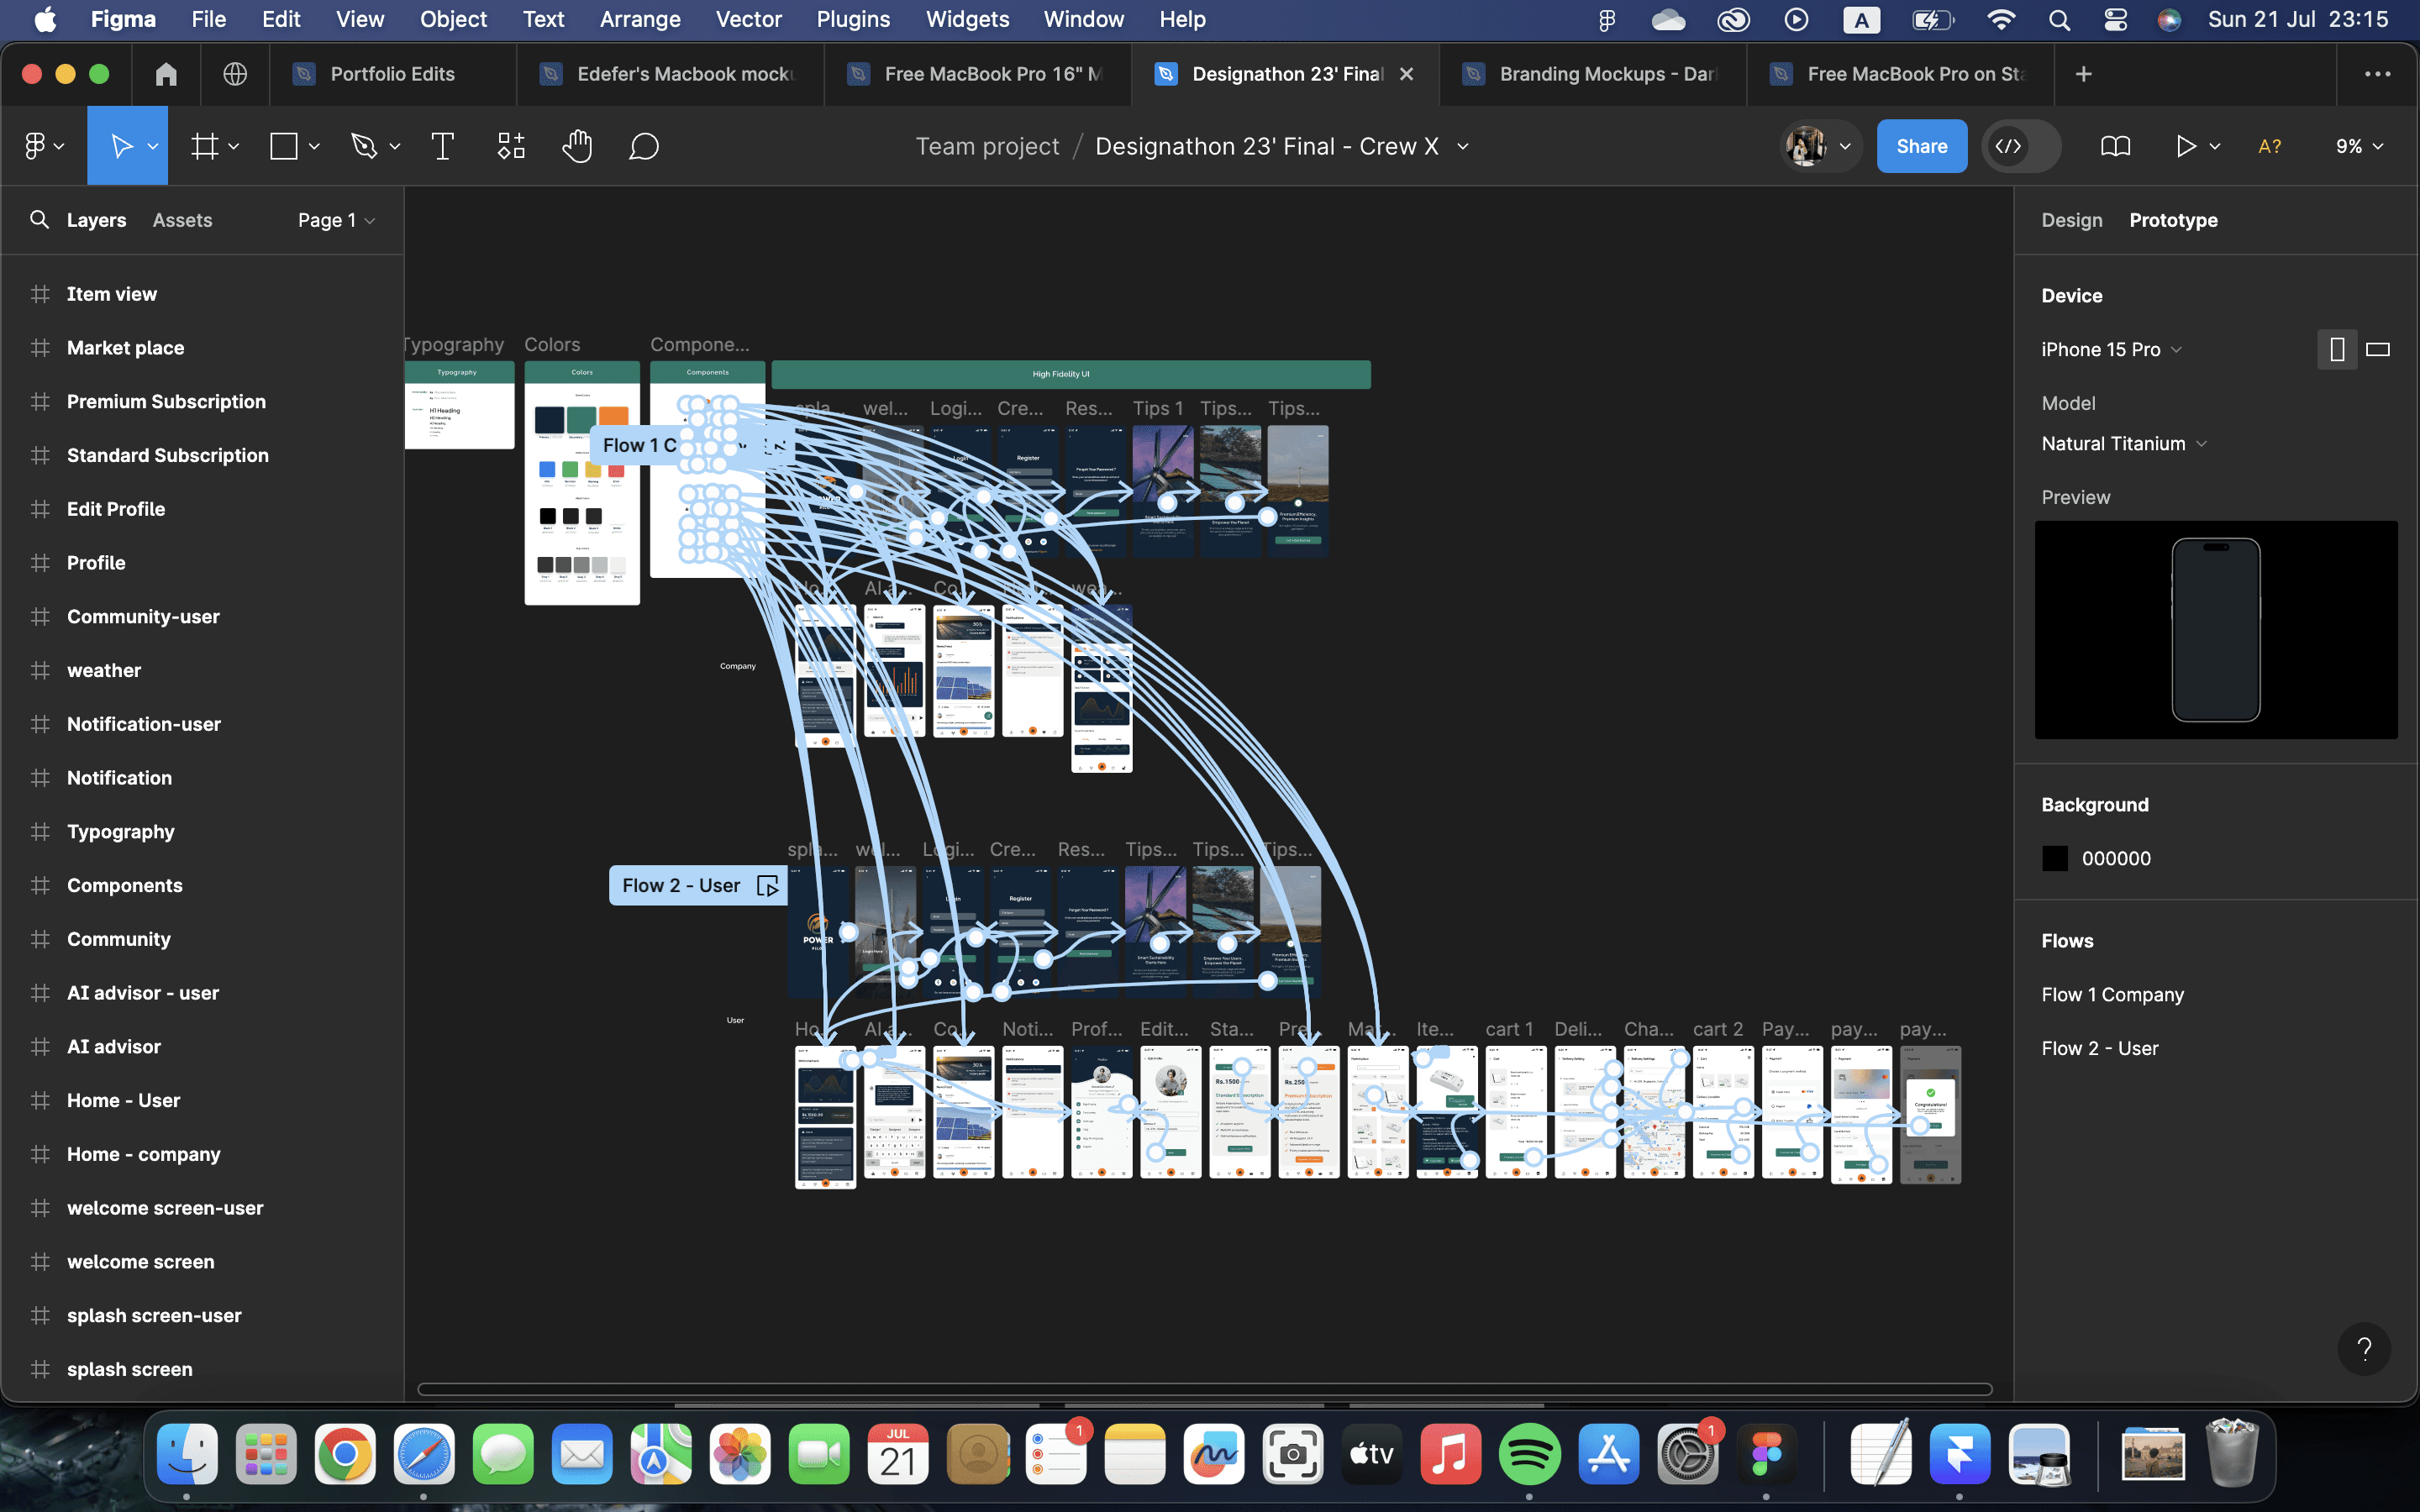Search layers with magnifier icon
Viewport: 2420px width, 1512px height.
coord(39,220)
